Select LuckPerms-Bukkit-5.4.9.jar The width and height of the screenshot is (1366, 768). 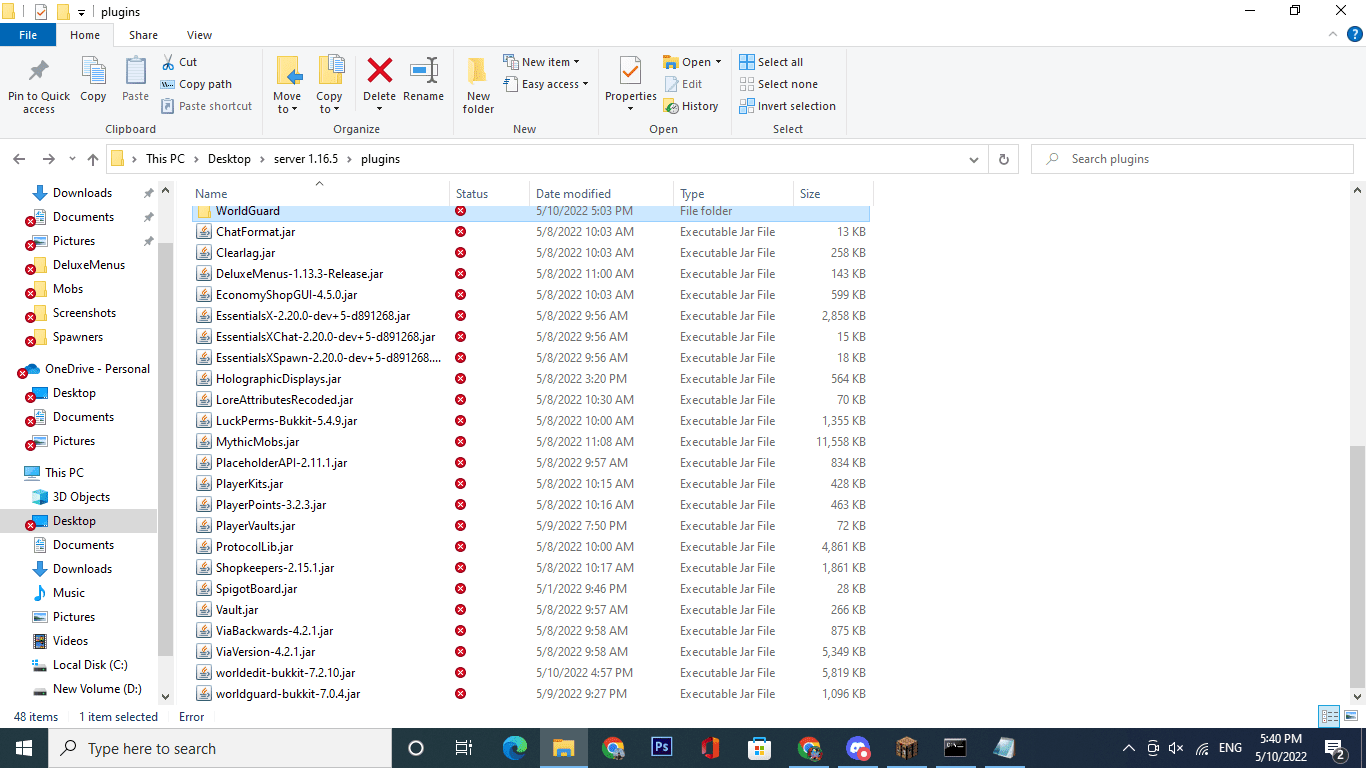530,421
